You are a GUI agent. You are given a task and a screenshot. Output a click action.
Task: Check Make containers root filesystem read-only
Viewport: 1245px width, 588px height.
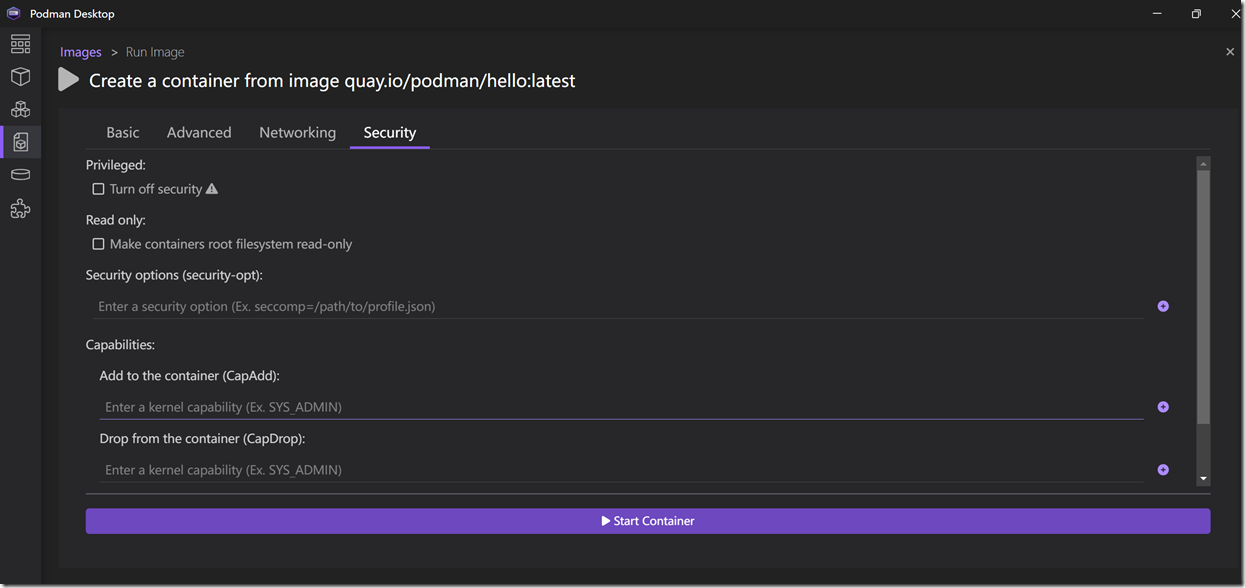click(x=98, y=244)
